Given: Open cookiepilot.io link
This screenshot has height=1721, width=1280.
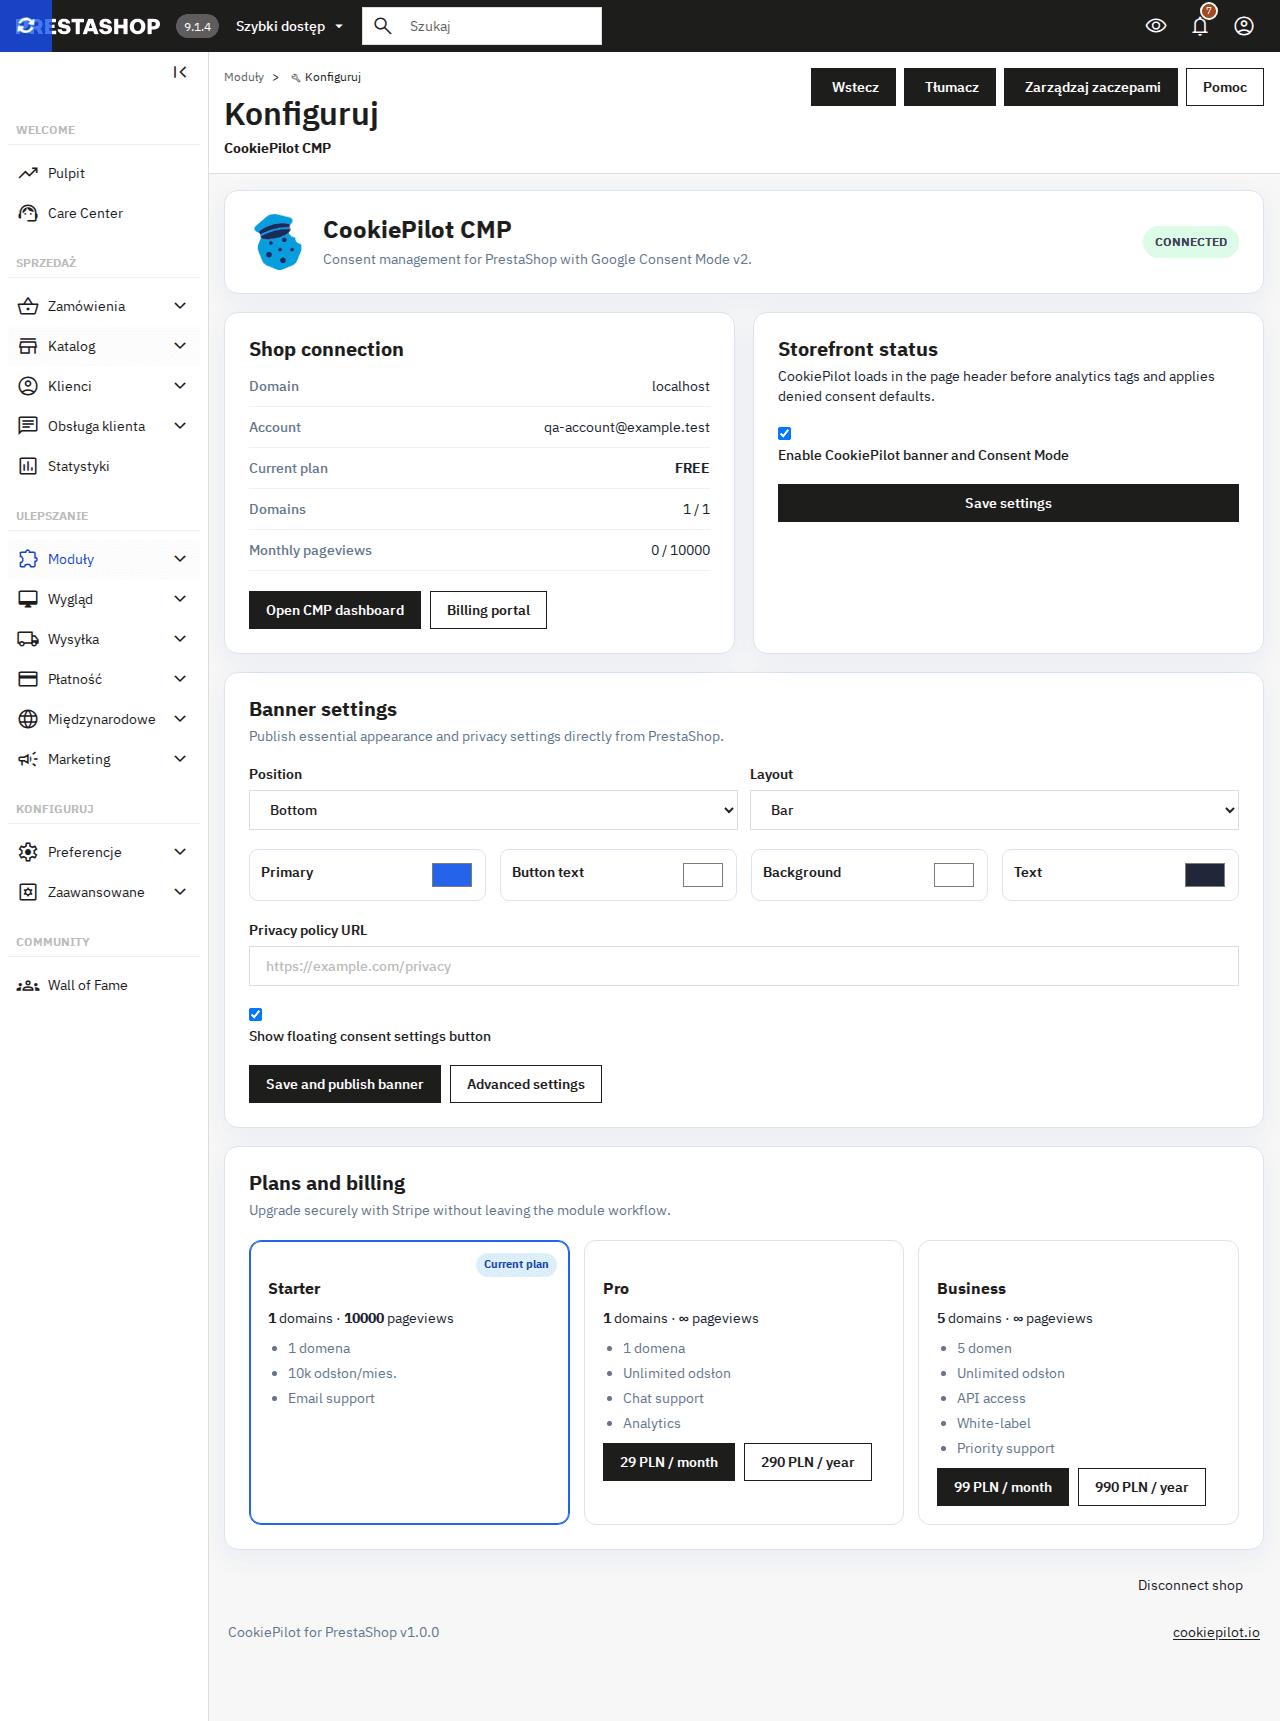Looking at the screenshot, I should (x=1216, y=1632).
